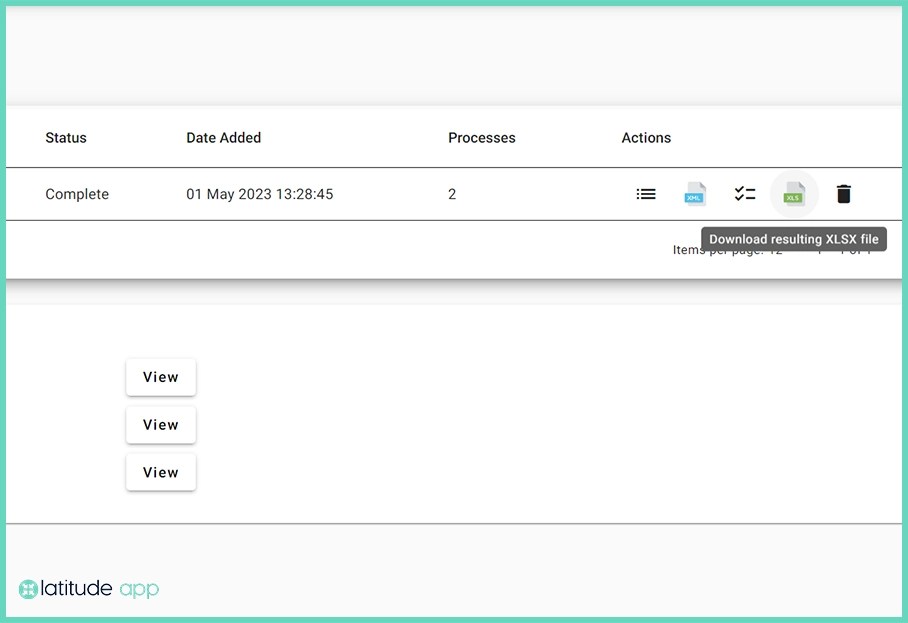Click the bottom View button
The width and height of the screenshot is (908, 623).
tap(160, 472)
